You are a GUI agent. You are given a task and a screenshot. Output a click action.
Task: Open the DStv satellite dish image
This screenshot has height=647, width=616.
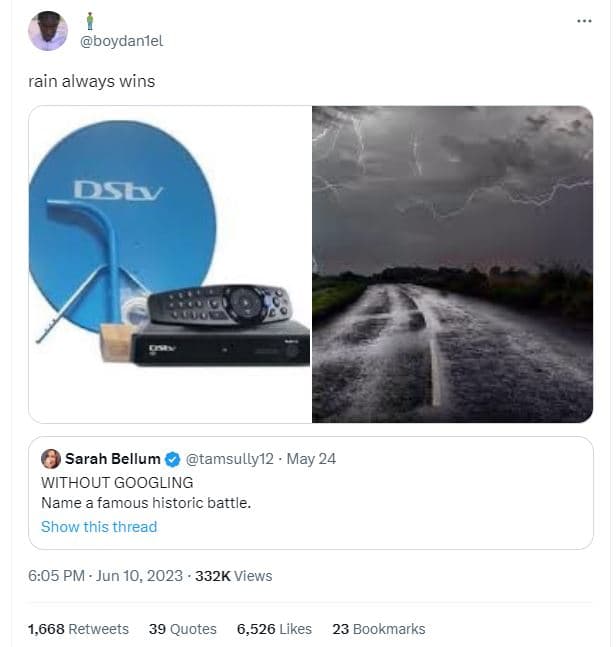(x=168, y=264)
